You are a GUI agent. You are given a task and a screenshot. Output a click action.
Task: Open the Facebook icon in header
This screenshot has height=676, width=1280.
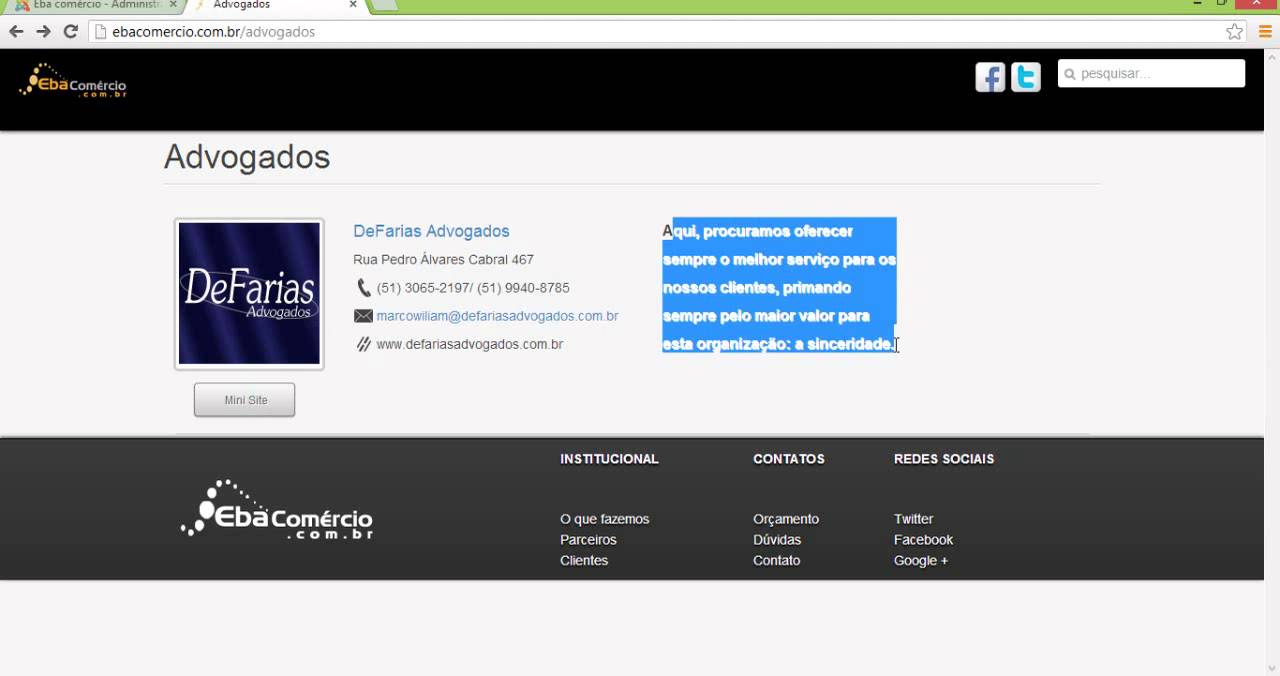(990, 77)
